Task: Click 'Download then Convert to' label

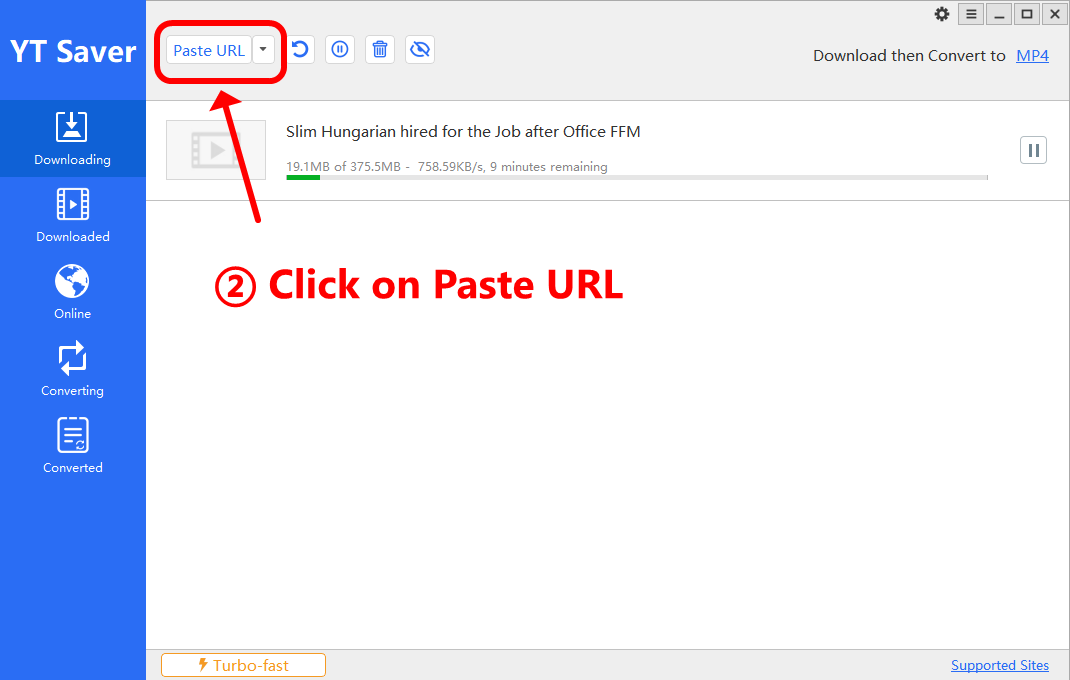Action: point(909,56)
